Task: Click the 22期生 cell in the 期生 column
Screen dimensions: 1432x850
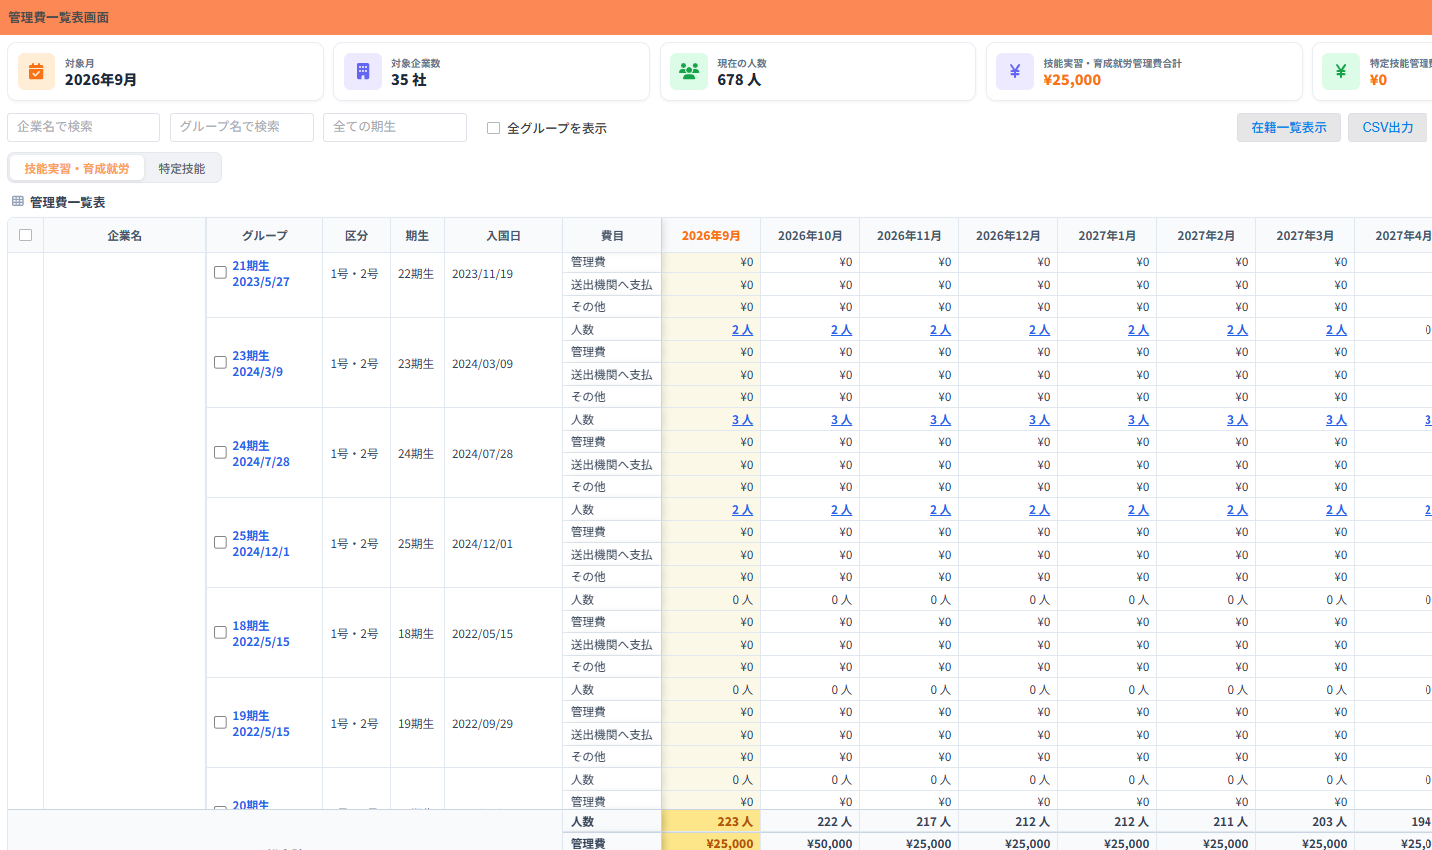Action: [x=416, y=274]
